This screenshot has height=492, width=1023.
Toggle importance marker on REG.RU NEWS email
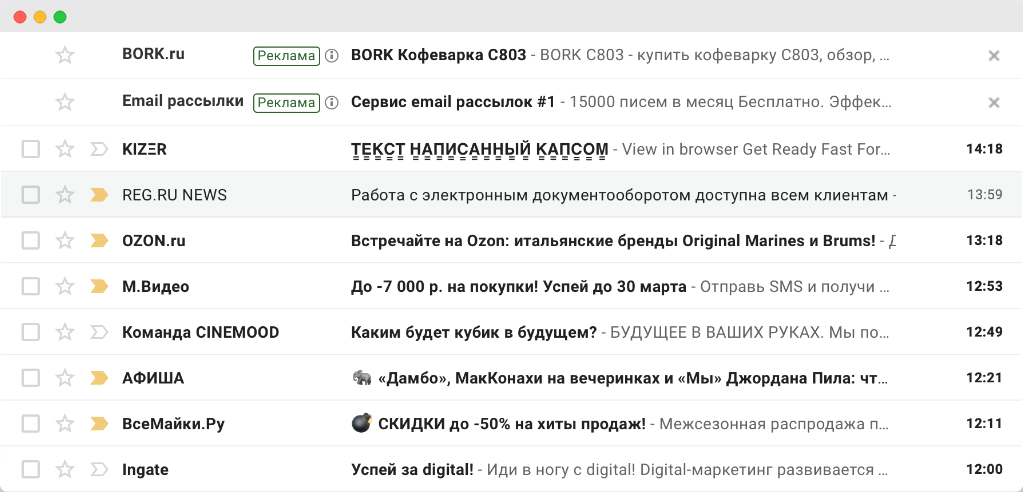(x=99, y=194)
